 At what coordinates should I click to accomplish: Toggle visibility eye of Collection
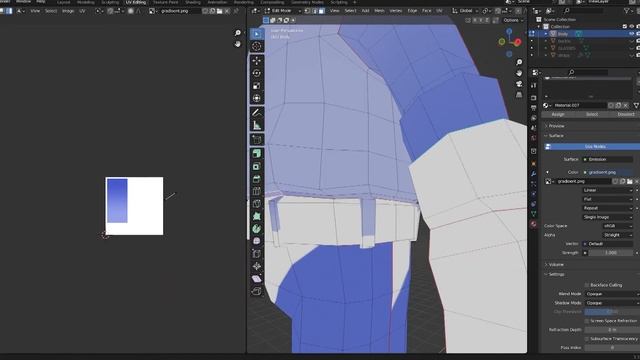click(632, 27)
